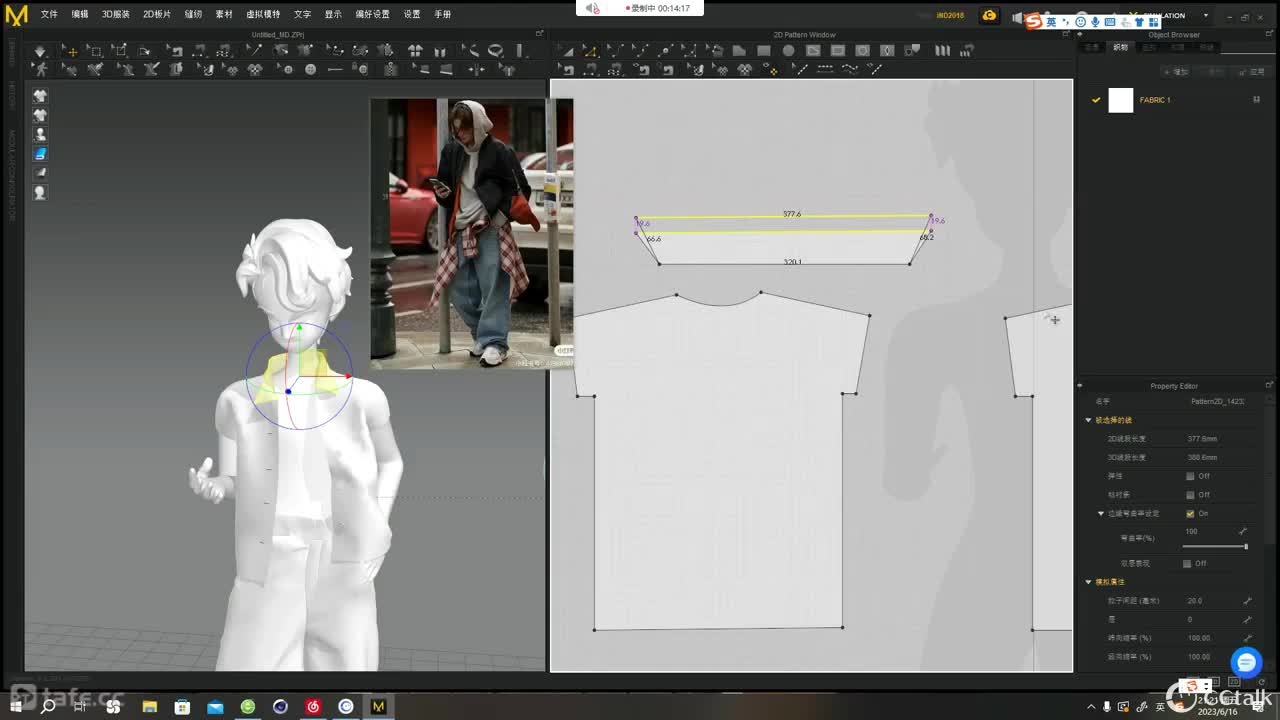Click the cloud account icon

coord(989,15)
